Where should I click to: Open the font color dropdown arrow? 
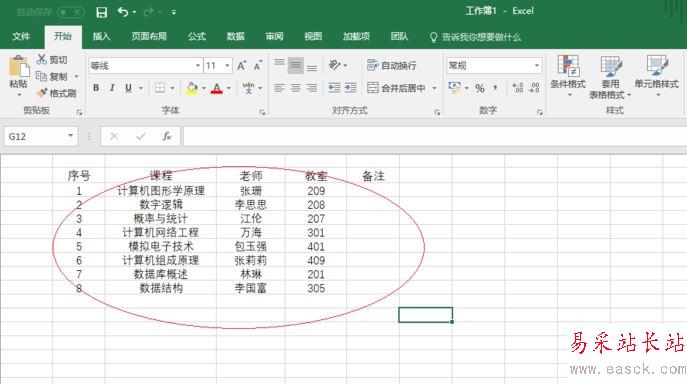(229, 88)
